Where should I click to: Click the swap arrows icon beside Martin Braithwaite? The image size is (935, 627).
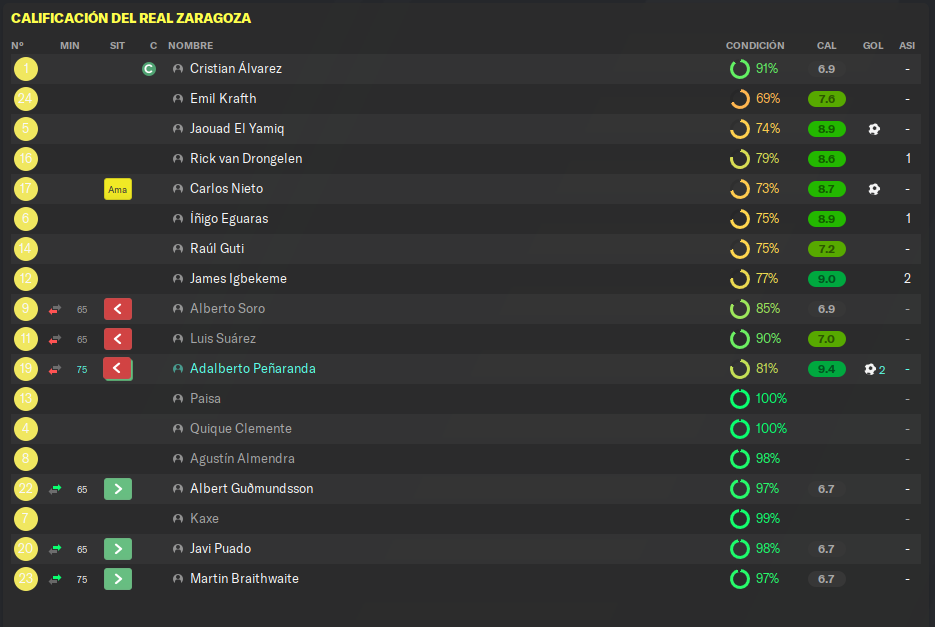coord(55,579)
